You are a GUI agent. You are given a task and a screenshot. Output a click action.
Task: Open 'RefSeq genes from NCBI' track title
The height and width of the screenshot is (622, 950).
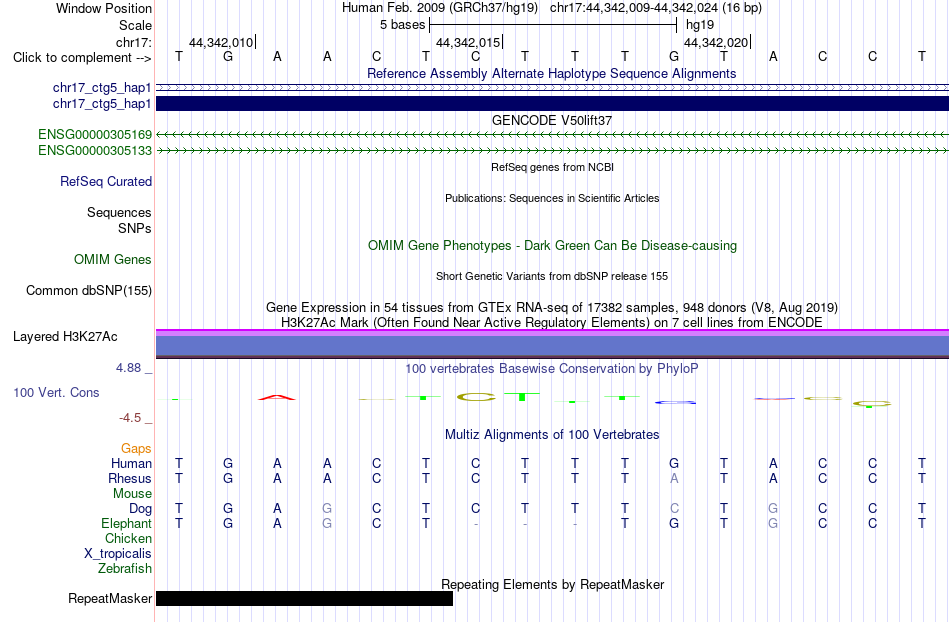tap(552, 167)
